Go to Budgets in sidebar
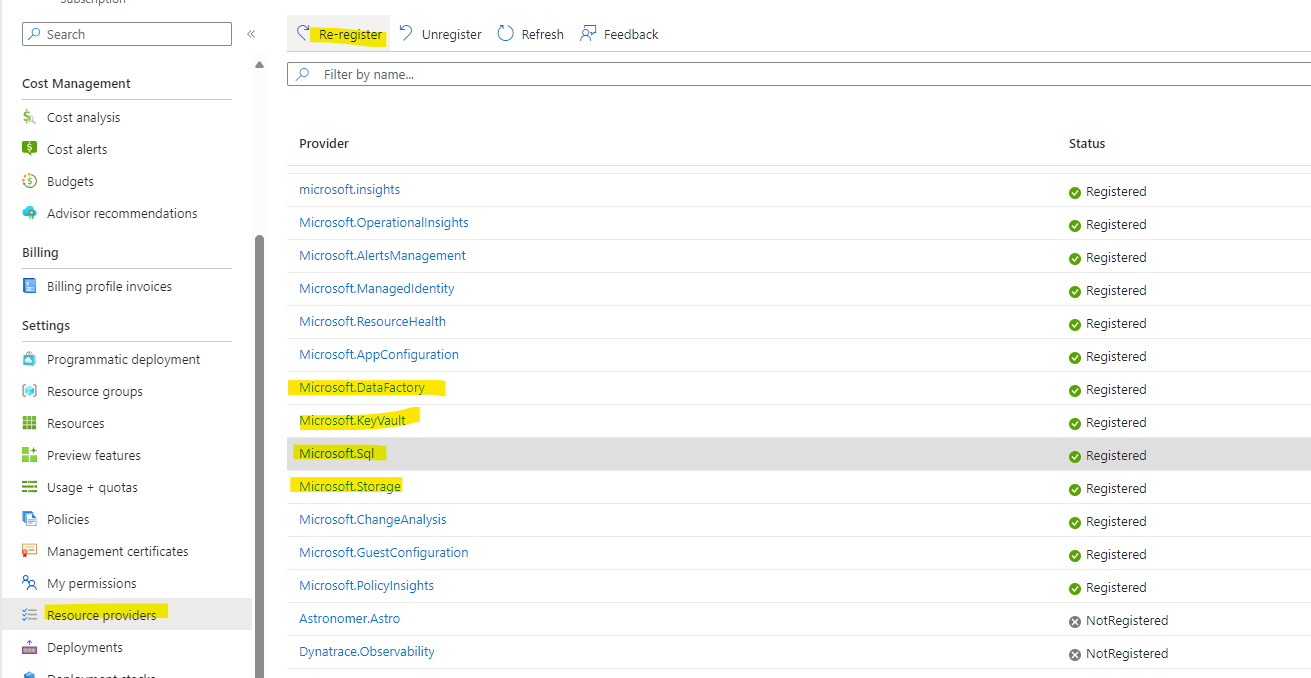 click(70, 181)
